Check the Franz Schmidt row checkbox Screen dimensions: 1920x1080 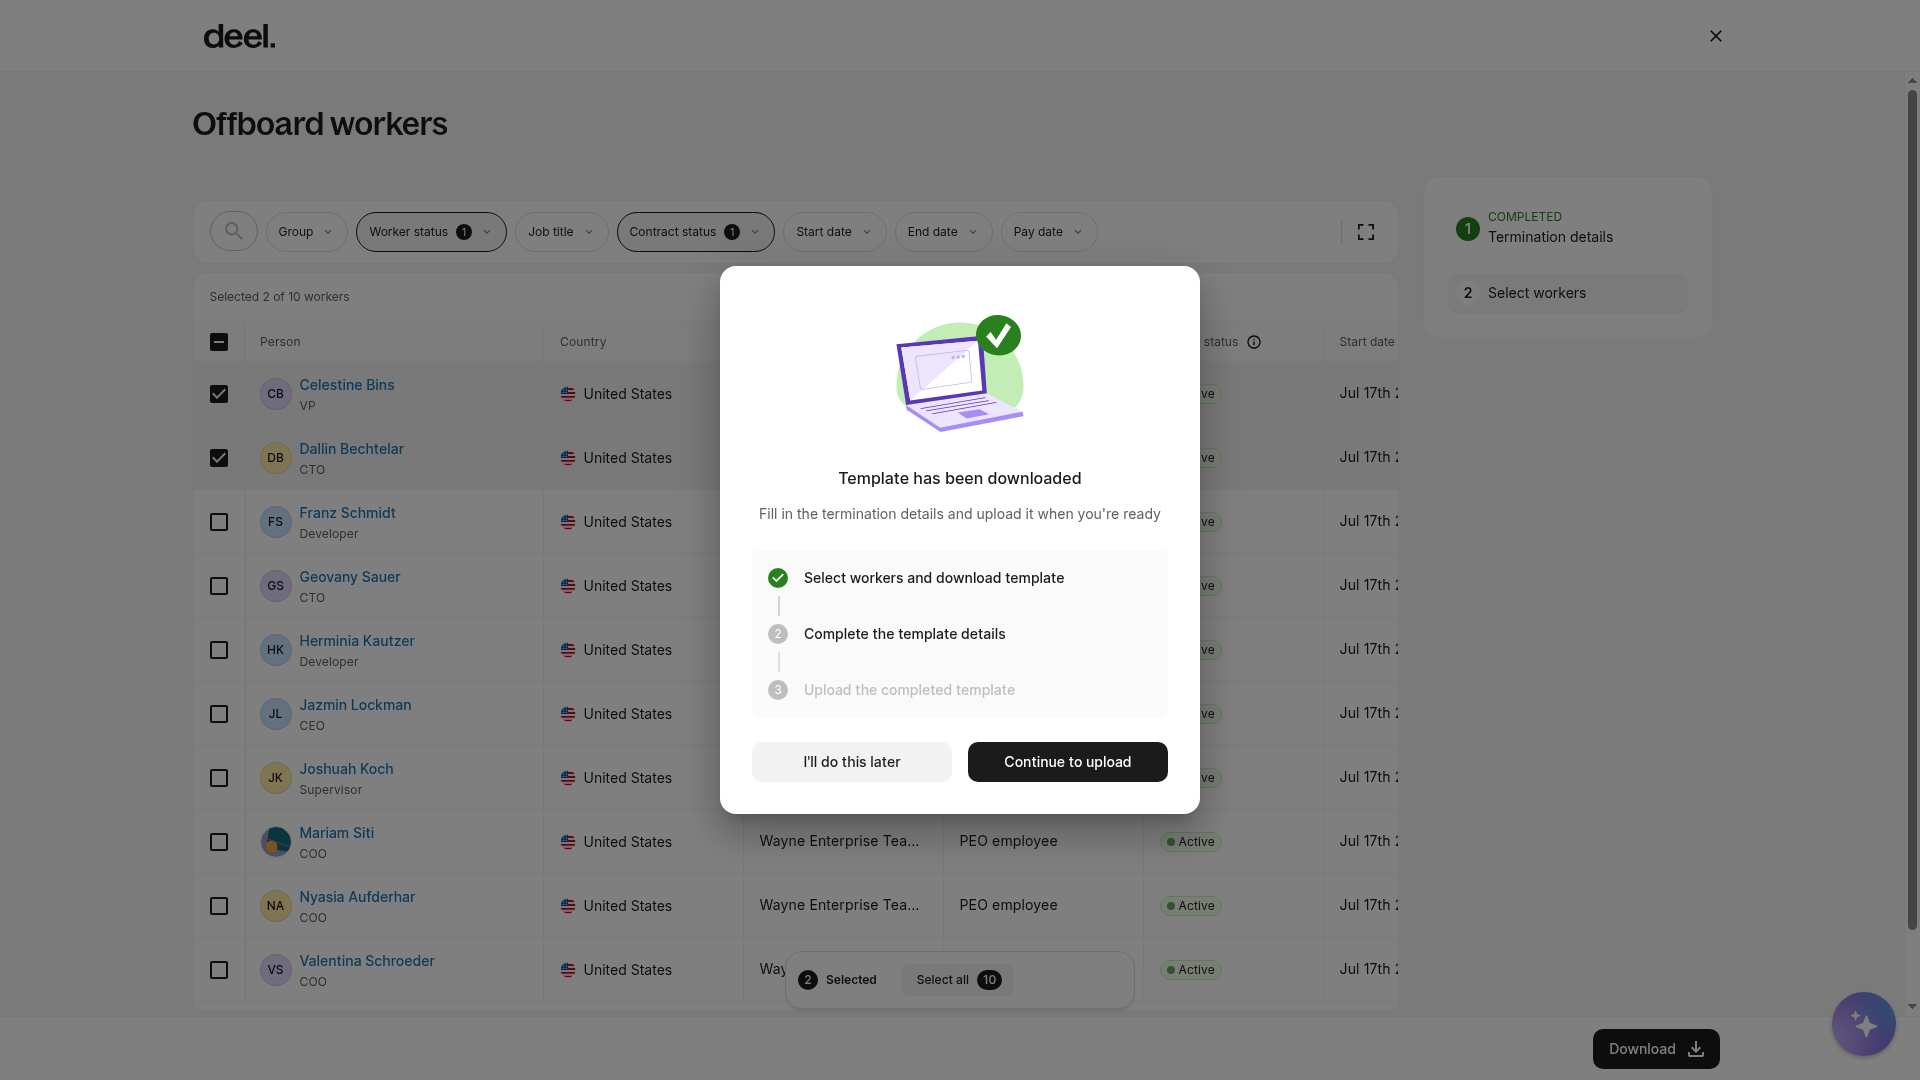point(219,522)
